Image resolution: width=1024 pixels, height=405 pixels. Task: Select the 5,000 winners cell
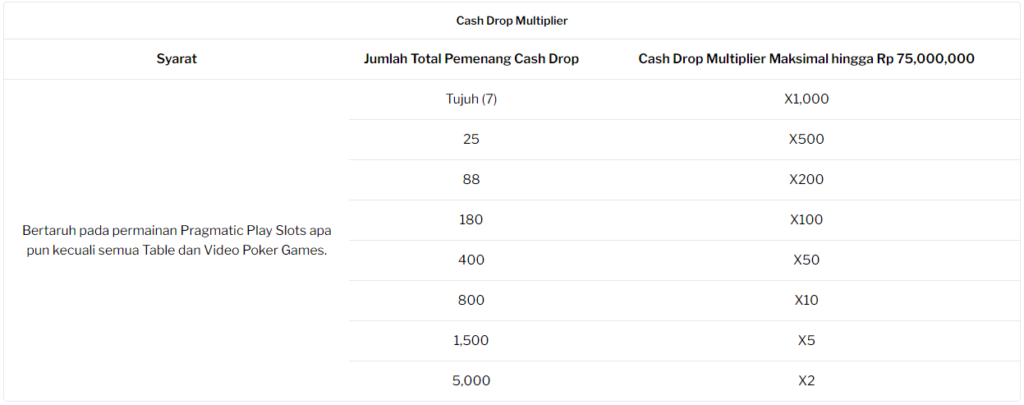tap(471, 381)
